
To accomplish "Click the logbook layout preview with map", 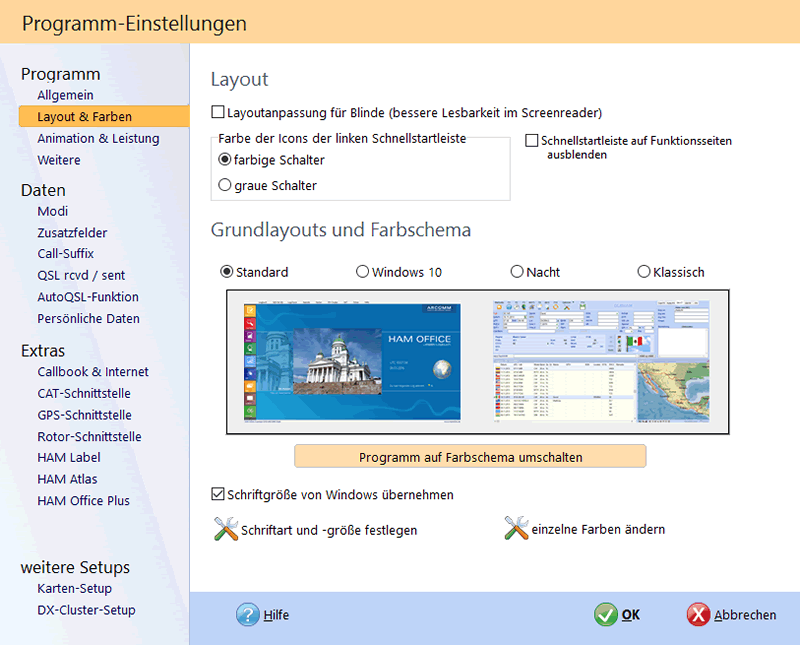I will tap(603, 361).
